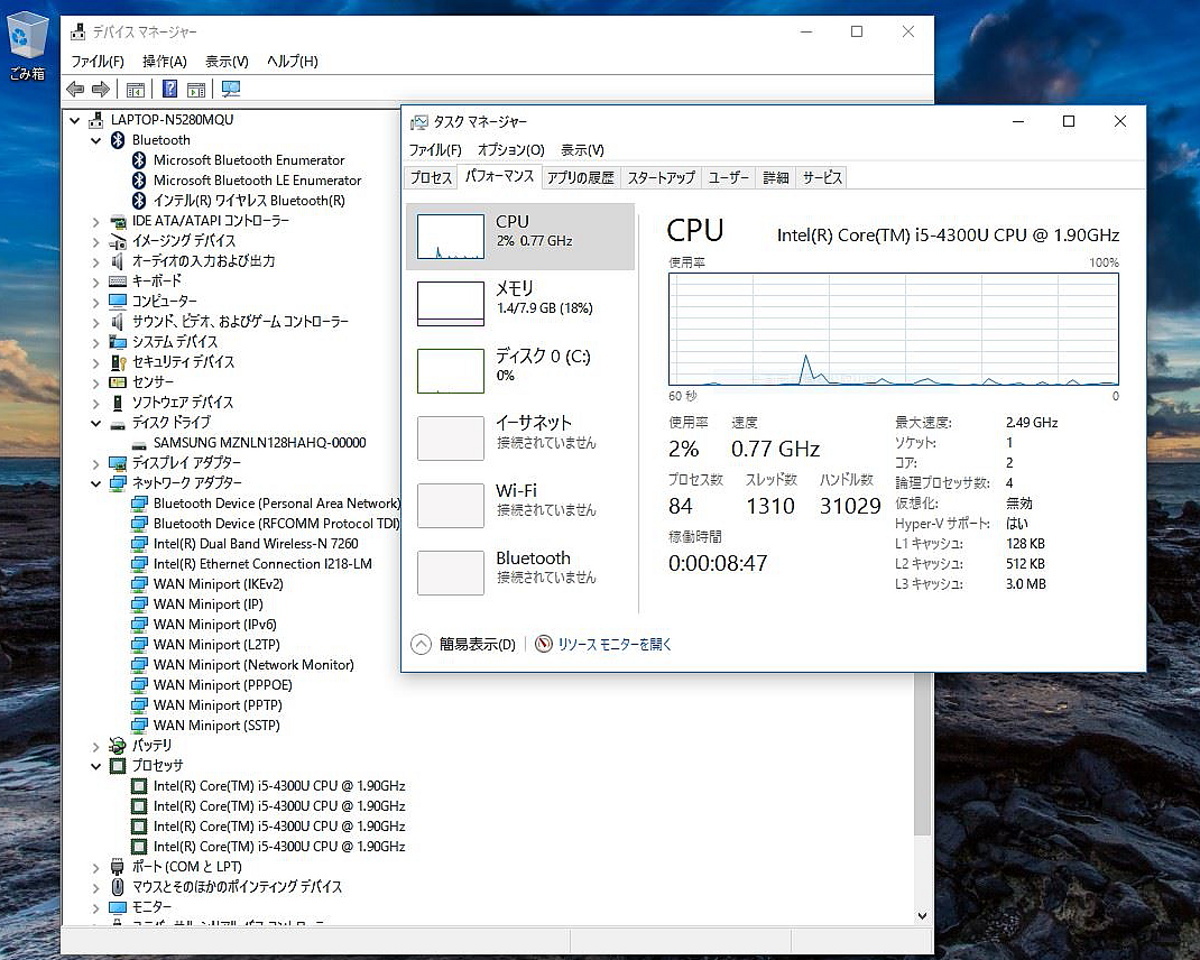
Task: Click the ソフトウェア デバイス category label
Action: (183, 402)
